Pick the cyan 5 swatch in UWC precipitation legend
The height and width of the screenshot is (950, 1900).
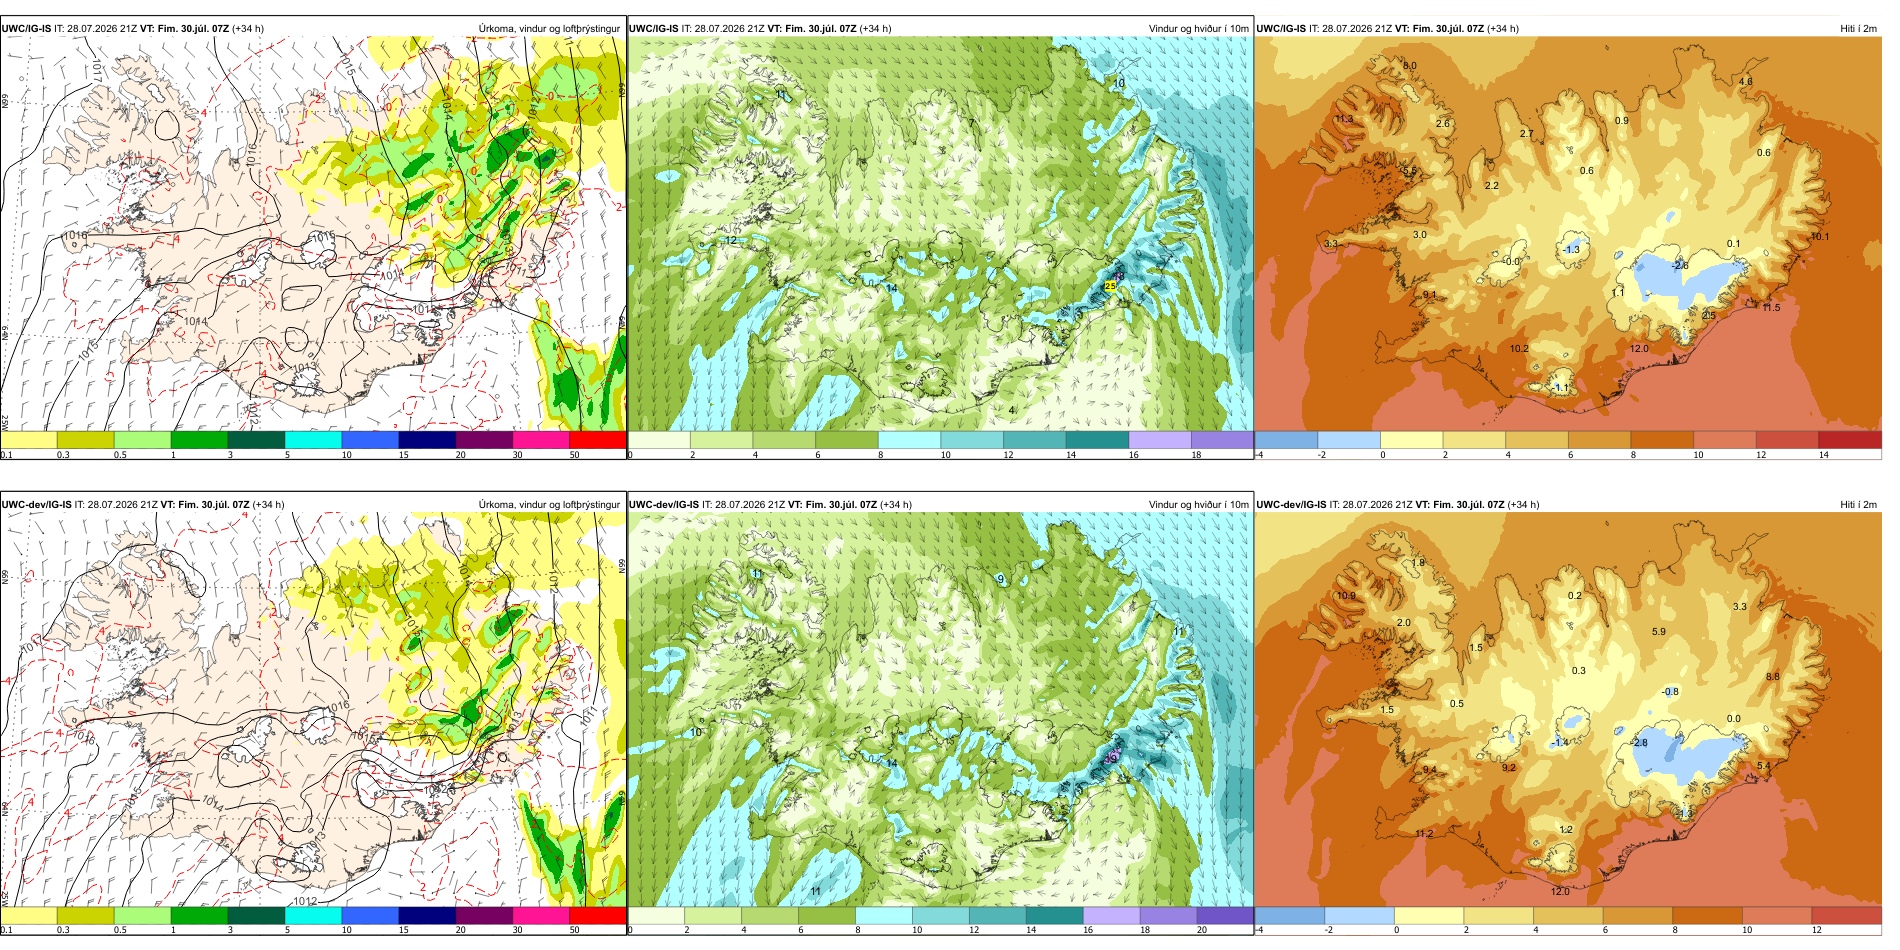tap(313, 440)
